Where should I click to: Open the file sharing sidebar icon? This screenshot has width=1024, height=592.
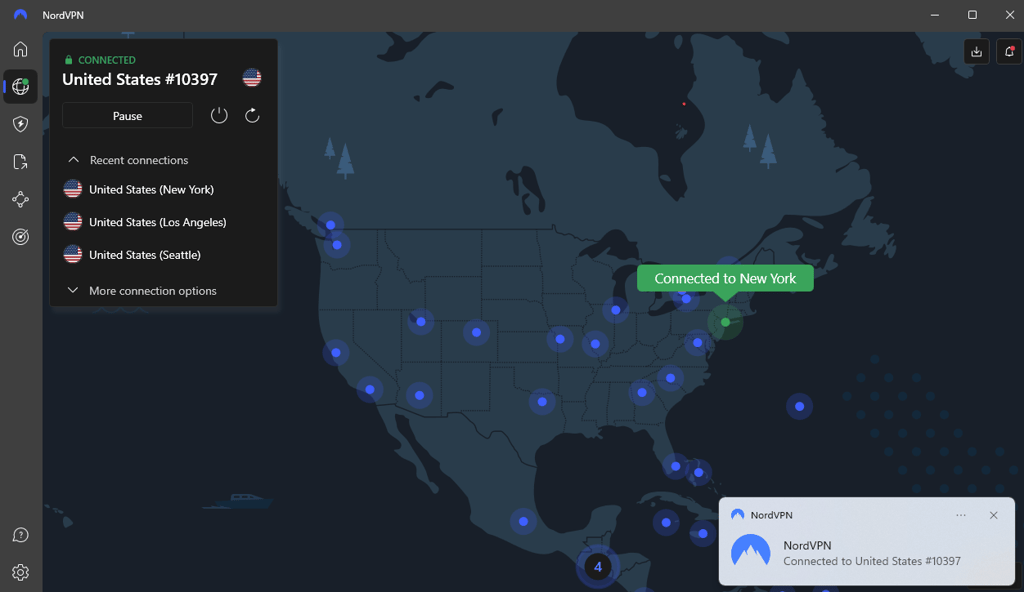[x=20, y=161]
